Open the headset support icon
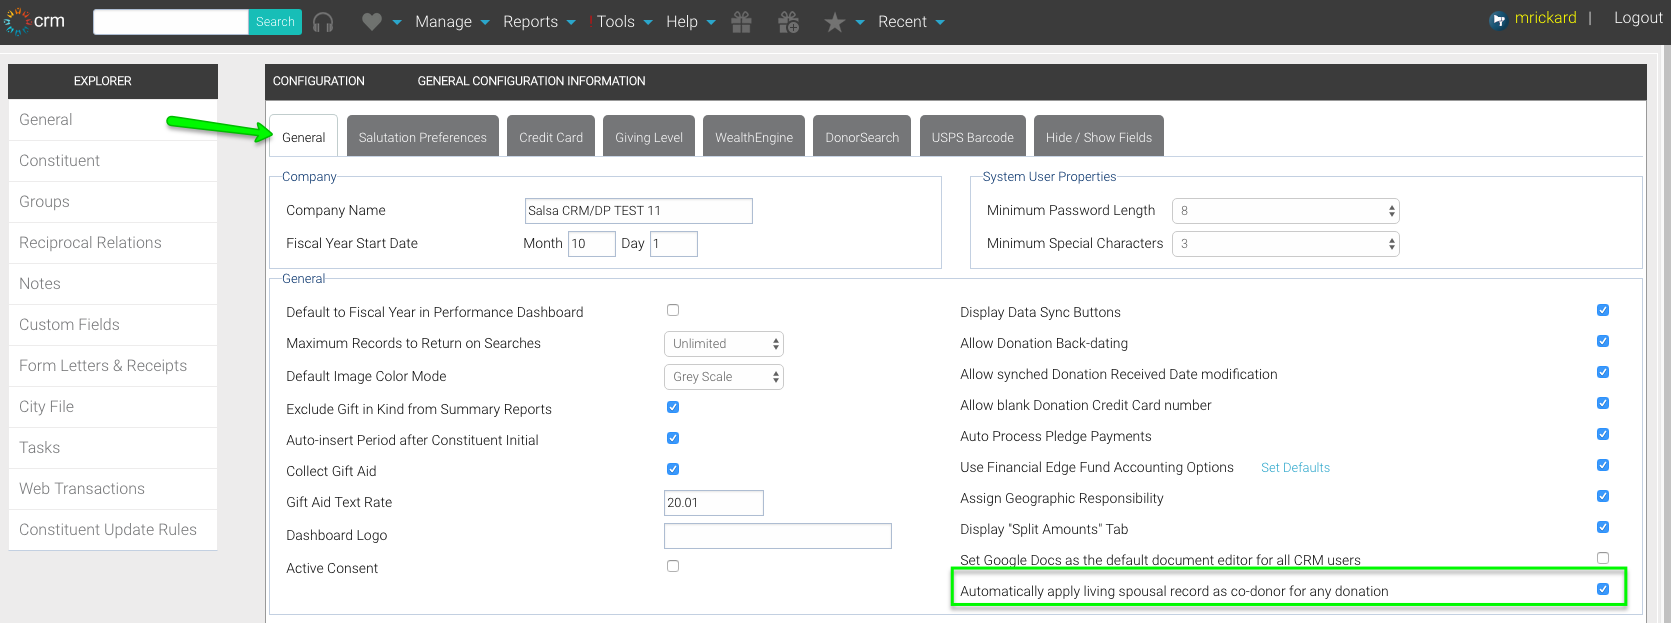The height and width of the screenshot is (623, 1671). click(x=323, y=22)
